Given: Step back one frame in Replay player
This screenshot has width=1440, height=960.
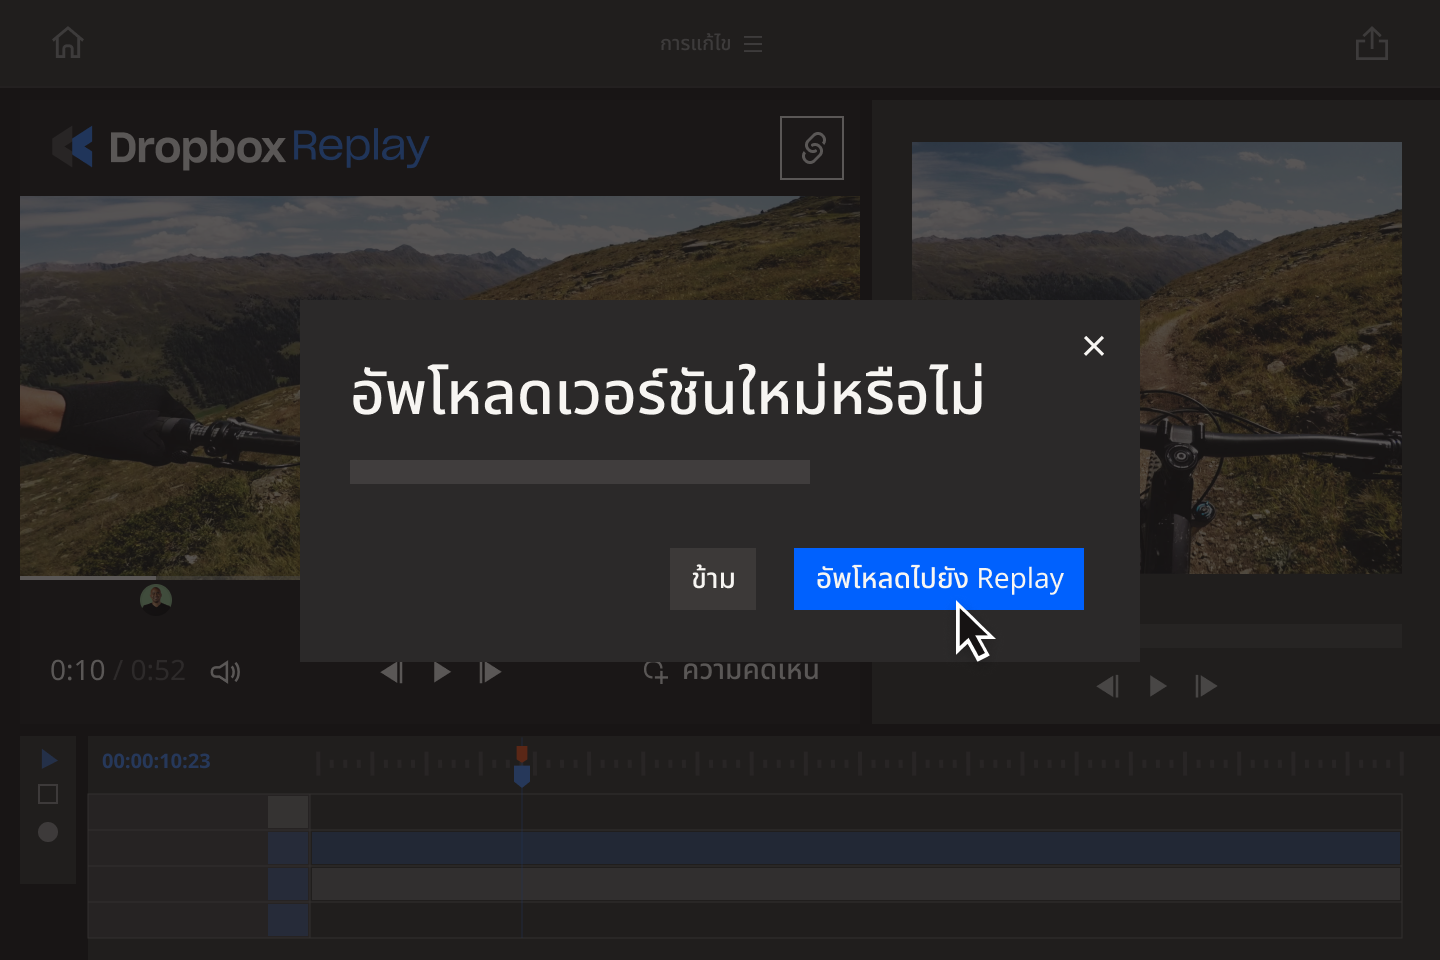Looking at the screenshot, I should (x=392, y=672).
